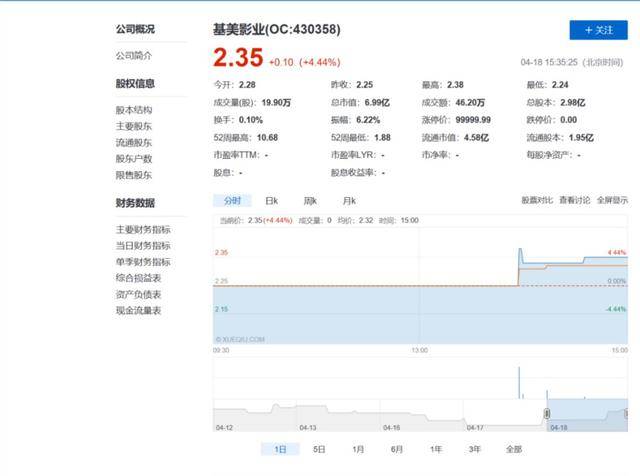Open 单季财务指标 sidebar link
The image size is (640, 476).
(143, 262)
